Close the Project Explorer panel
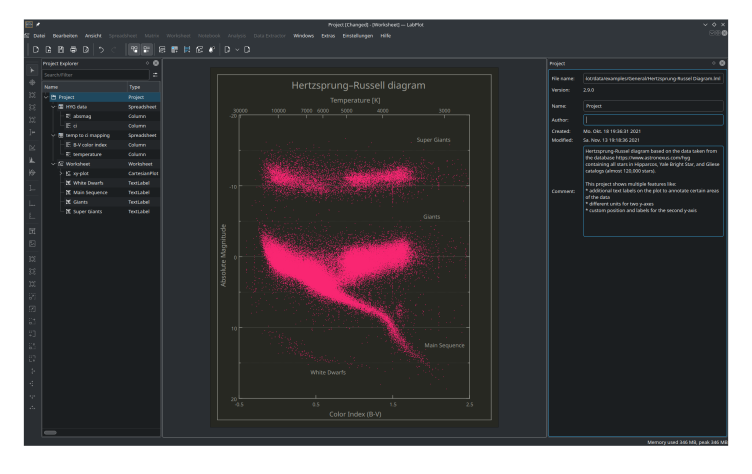This screenshot has width=752, height=474. coord(156,63)
